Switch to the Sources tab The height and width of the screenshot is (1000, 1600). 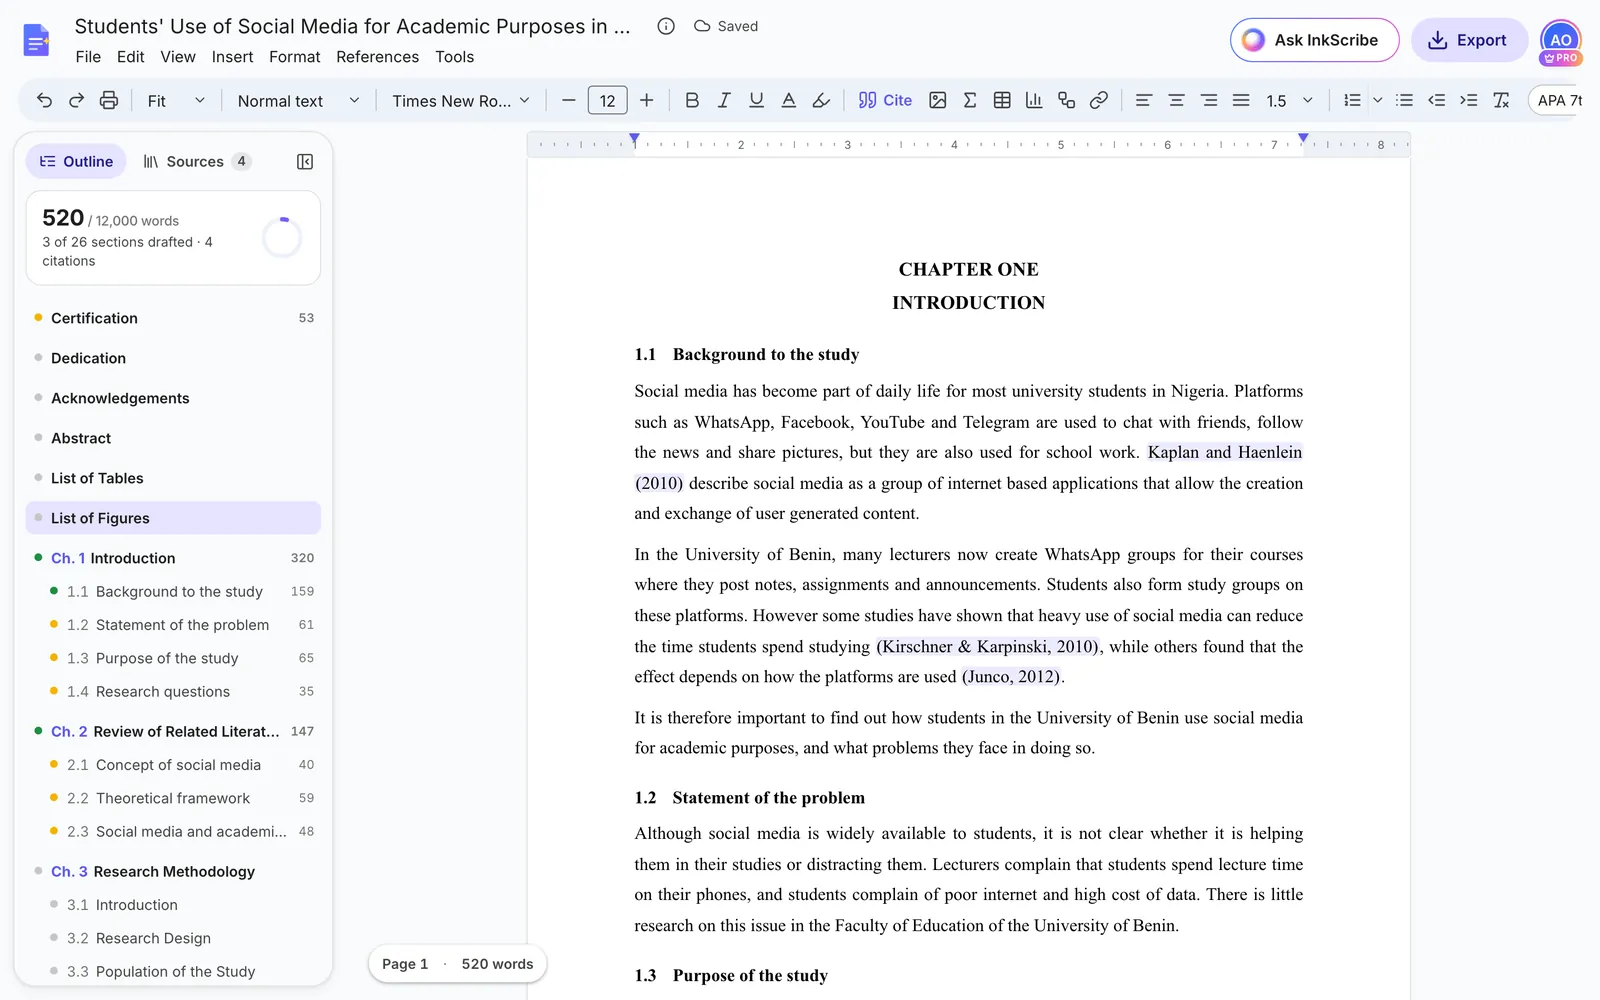[x=197, y=162]
